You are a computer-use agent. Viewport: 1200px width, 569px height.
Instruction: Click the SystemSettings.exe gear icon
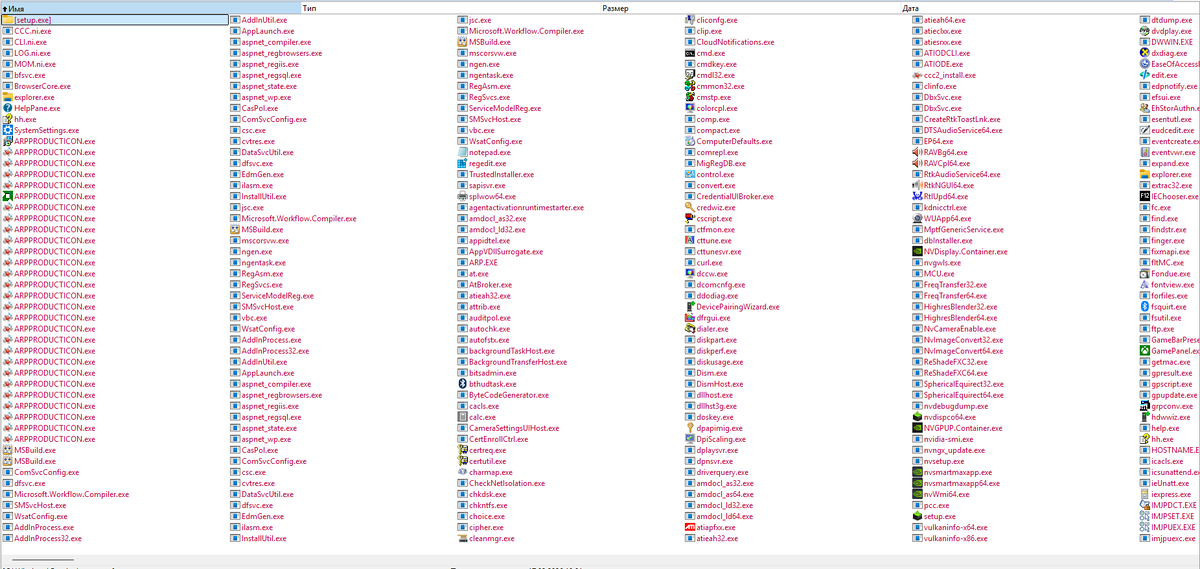pyautogui.click(x=7, y=130)
